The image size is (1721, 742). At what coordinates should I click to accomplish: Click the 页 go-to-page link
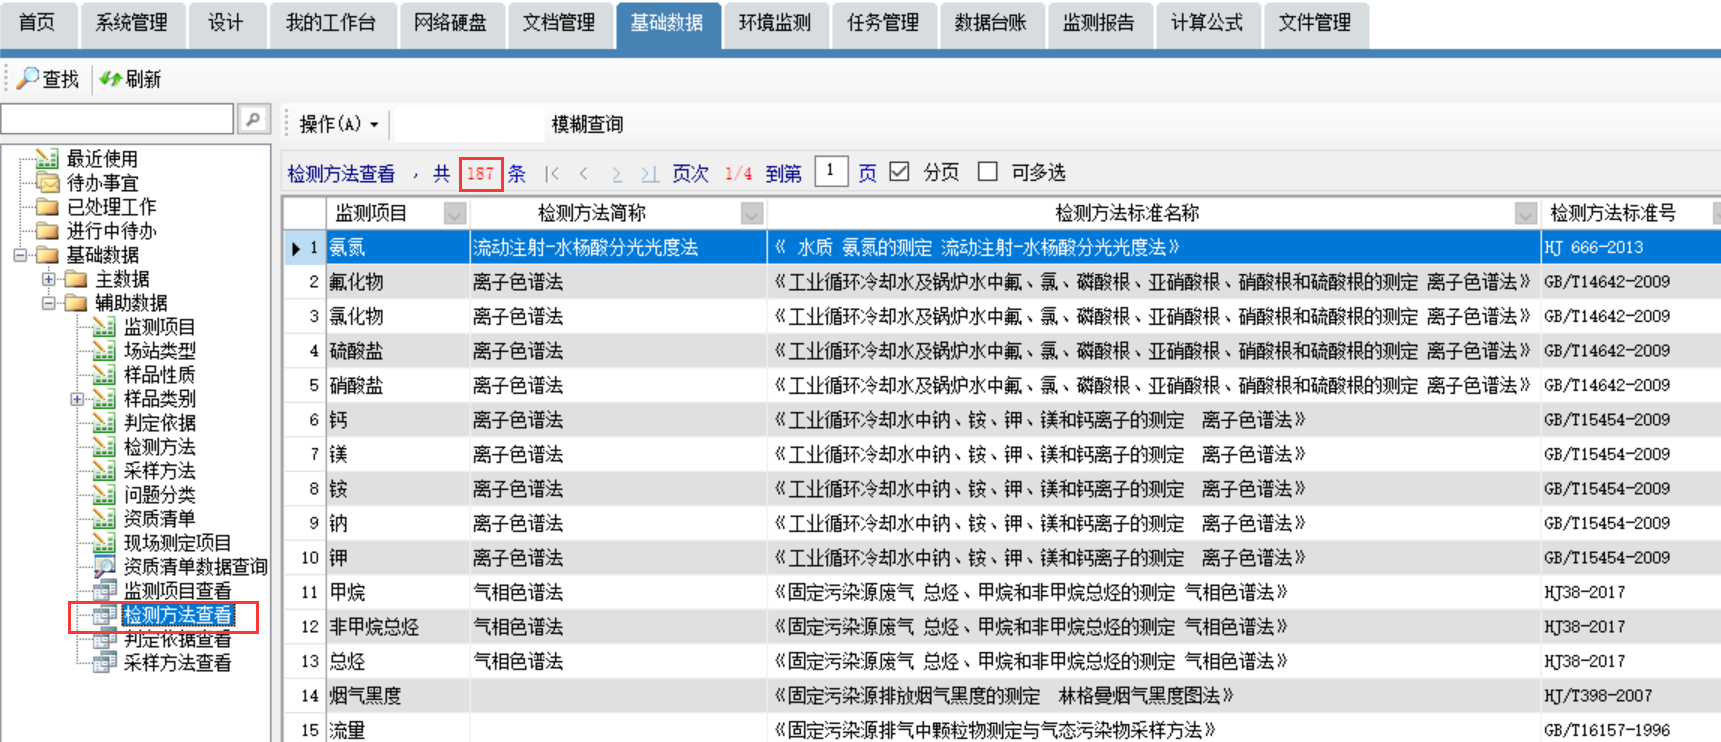coord(867,173)
